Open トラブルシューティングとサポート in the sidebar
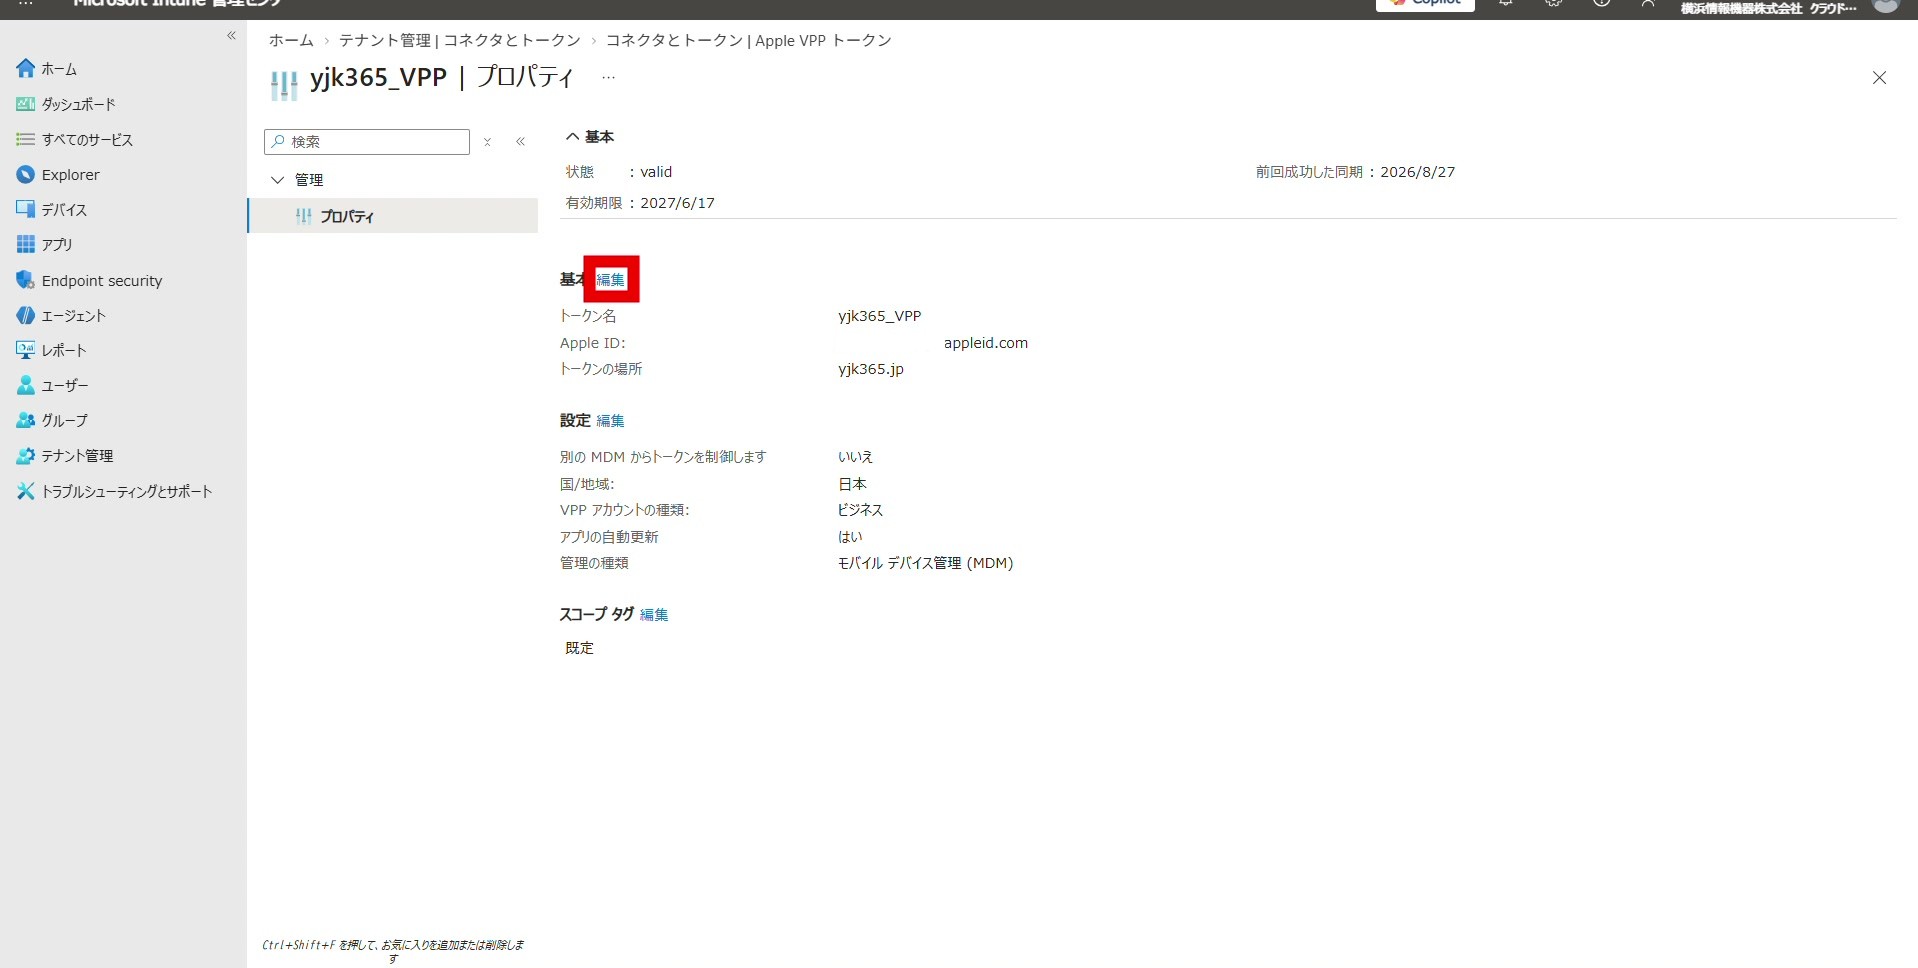Viewport: 1918px width, 968px height. click(x=127, y=491)
